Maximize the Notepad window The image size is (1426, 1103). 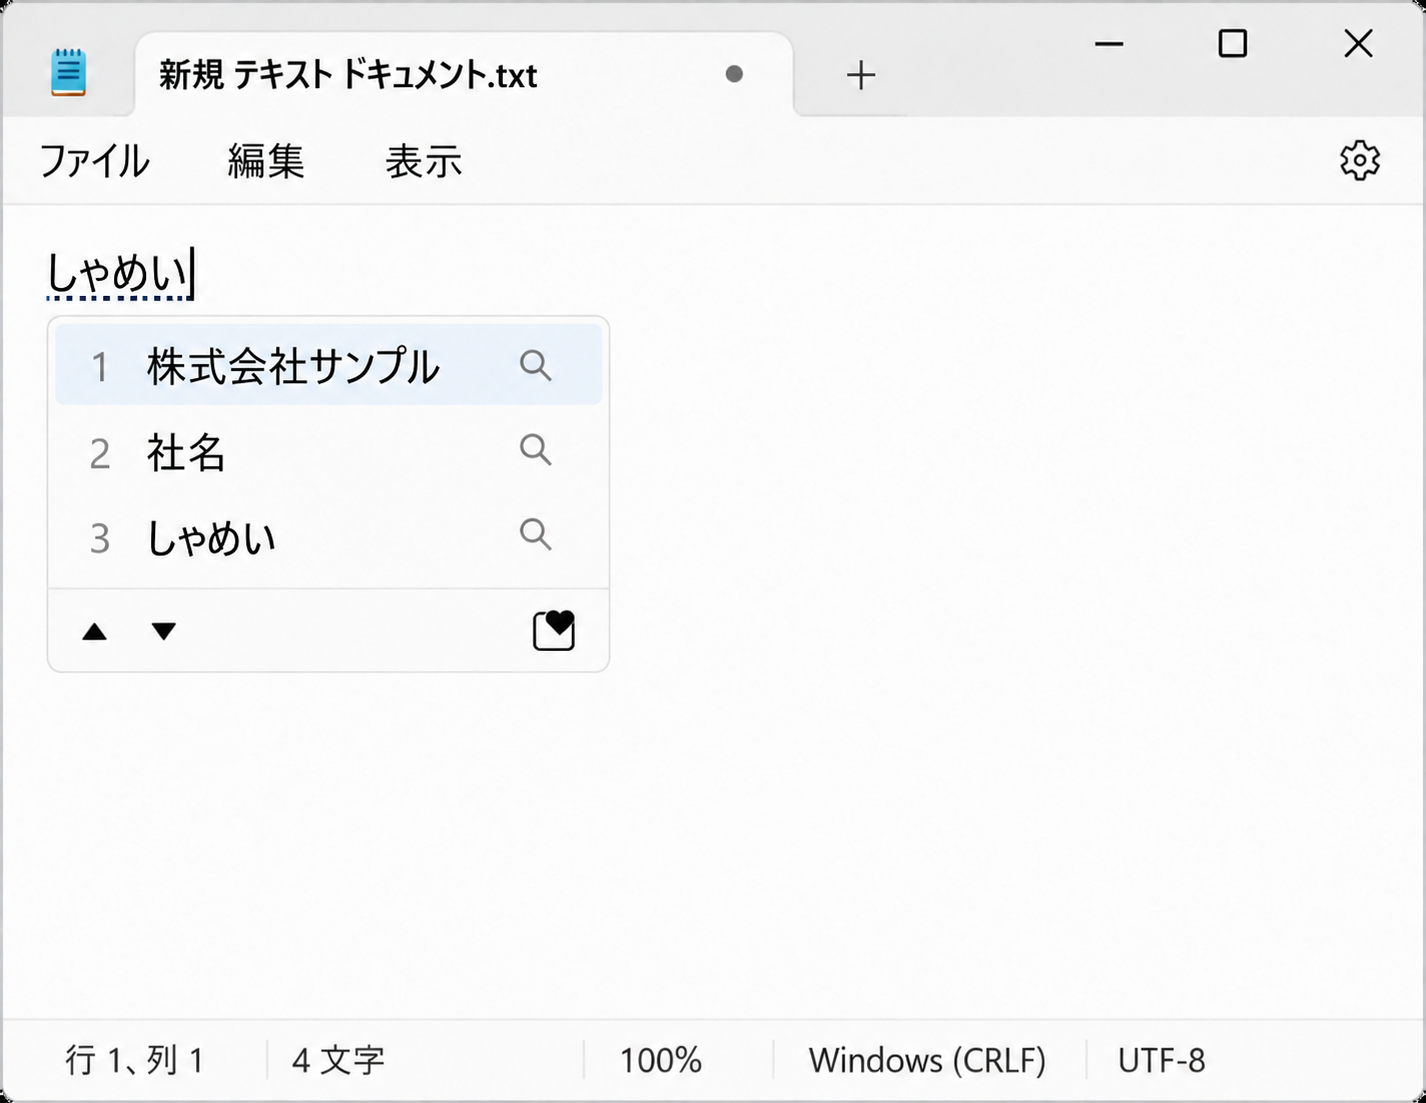(x=1233, y=43)
